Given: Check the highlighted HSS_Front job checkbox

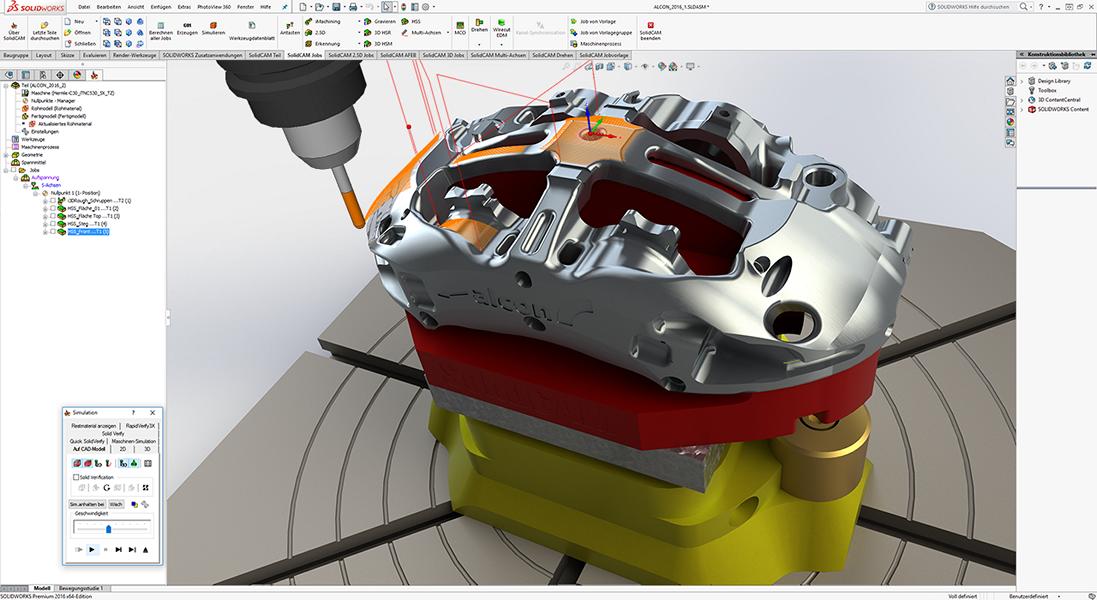Looking at the screenshot, I should [53, 231].
